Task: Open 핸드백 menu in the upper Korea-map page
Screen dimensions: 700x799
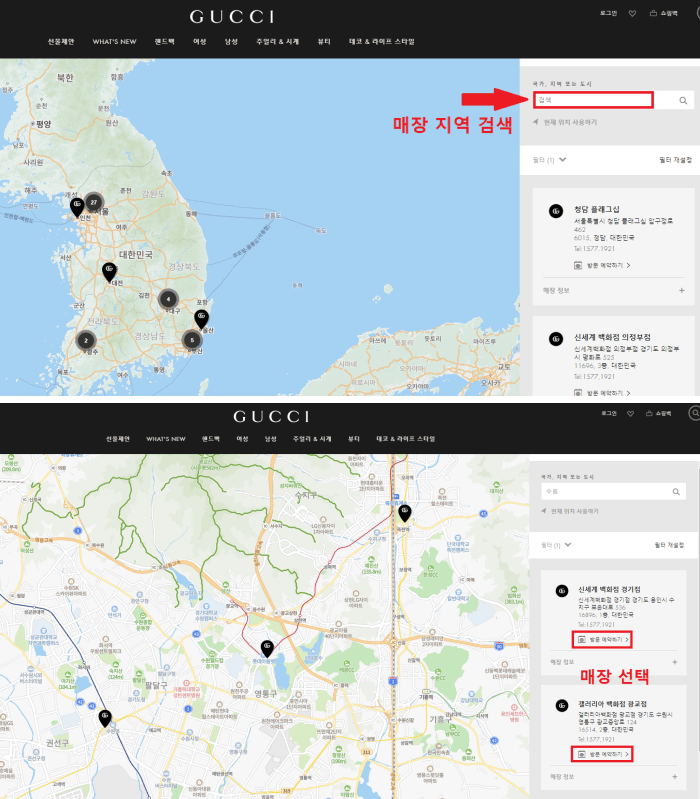Action: click(165, 42)
